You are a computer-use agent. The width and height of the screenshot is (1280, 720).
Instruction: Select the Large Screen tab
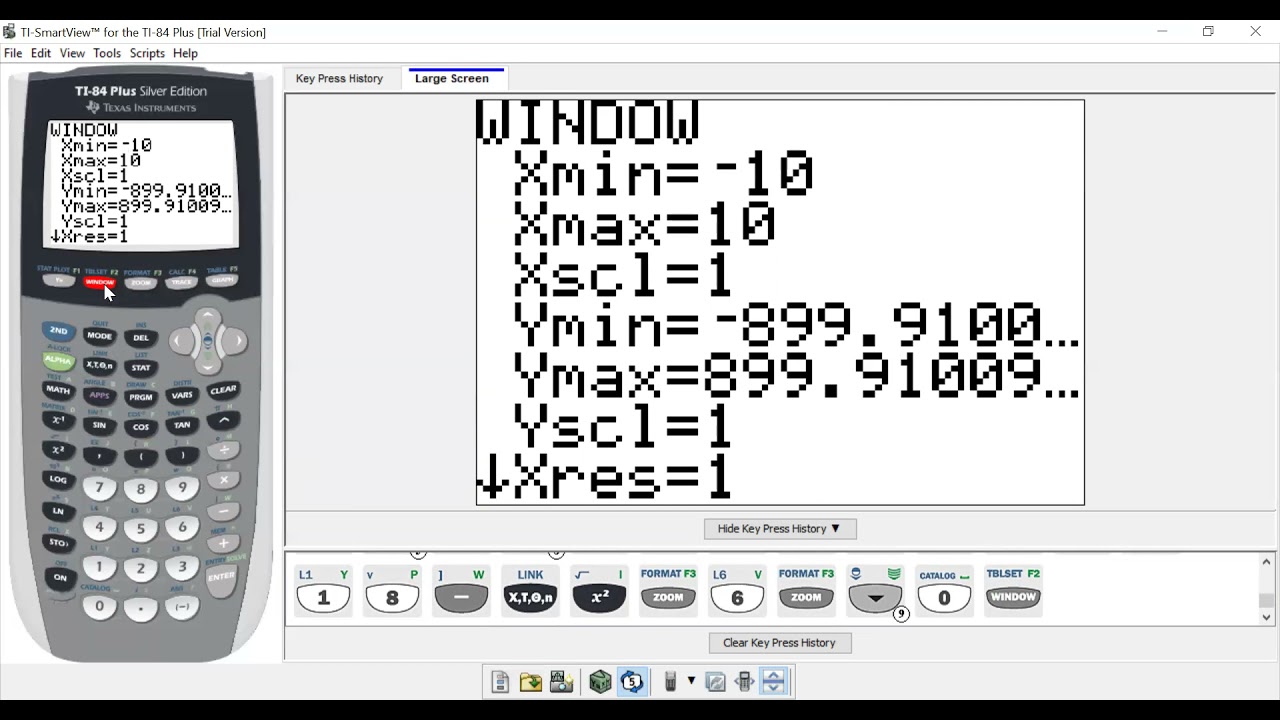(x=452, y=78)
